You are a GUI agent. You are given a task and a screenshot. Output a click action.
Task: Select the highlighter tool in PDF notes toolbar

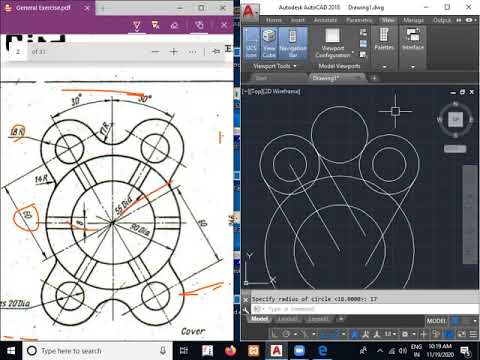pyautogui.click(x=155, y=25)
